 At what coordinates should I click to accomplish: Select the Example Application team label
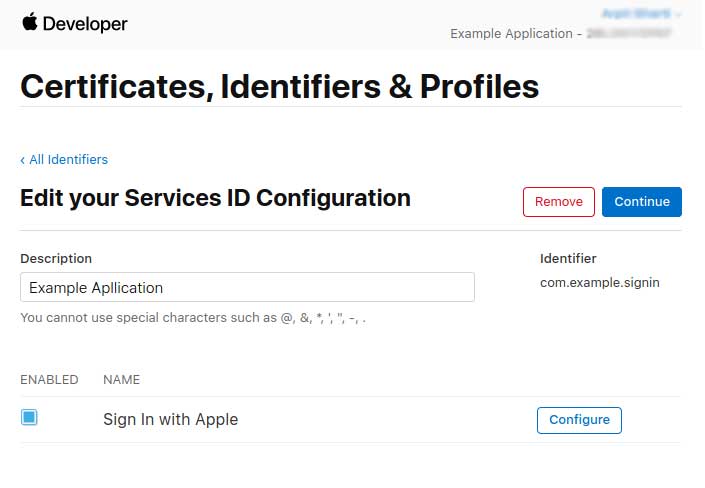click(x=511, y=34)
